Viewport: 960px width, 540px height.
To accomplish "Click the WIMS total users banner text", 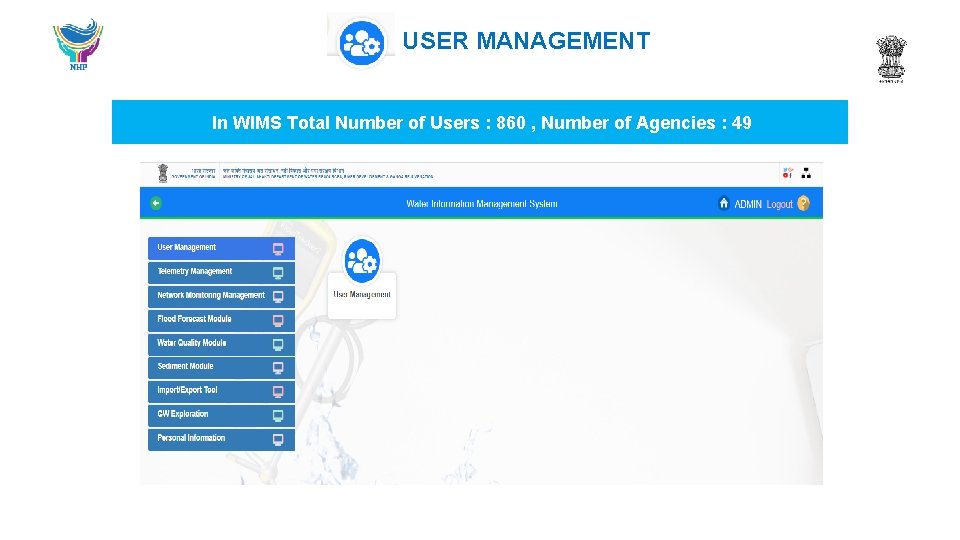I will click(481, 122).
